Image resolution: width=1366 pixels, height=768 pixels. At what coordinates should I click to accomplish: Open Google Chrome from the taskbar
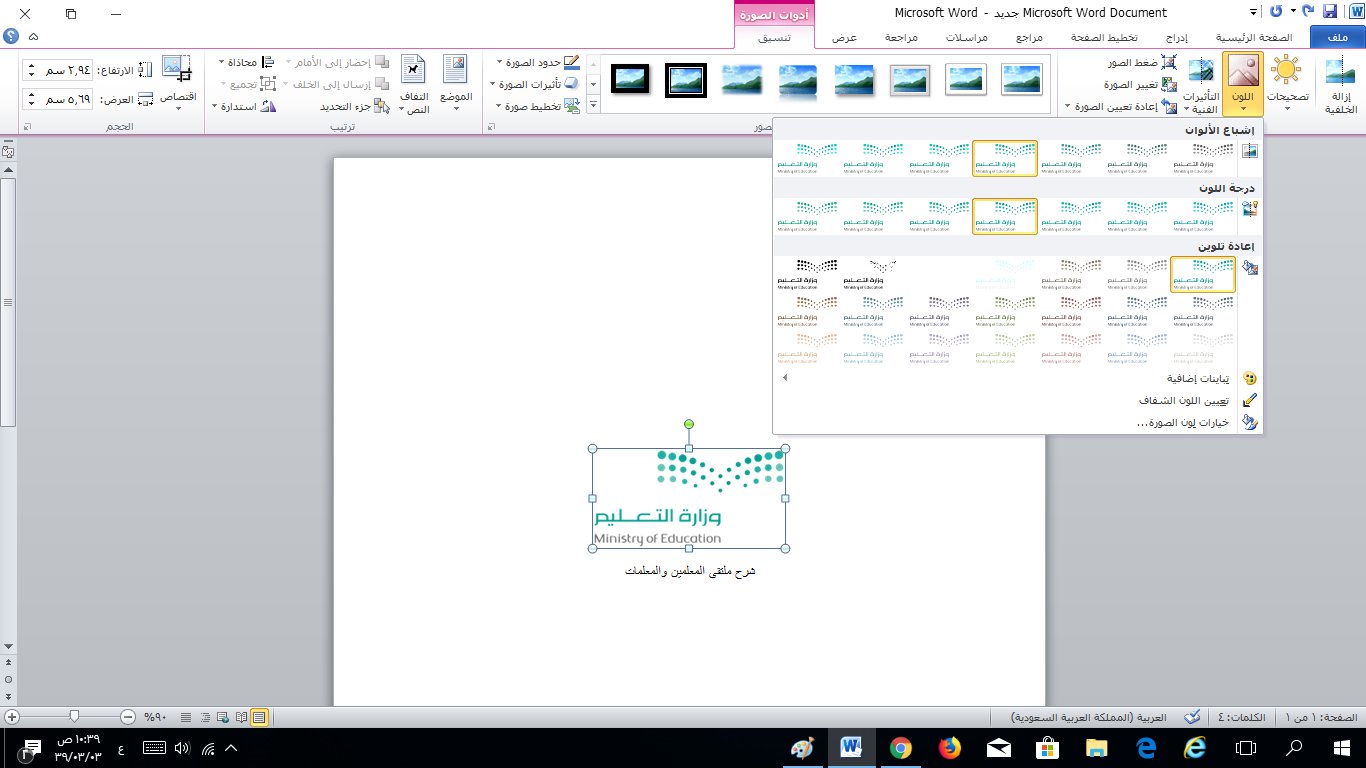[901, 747]
